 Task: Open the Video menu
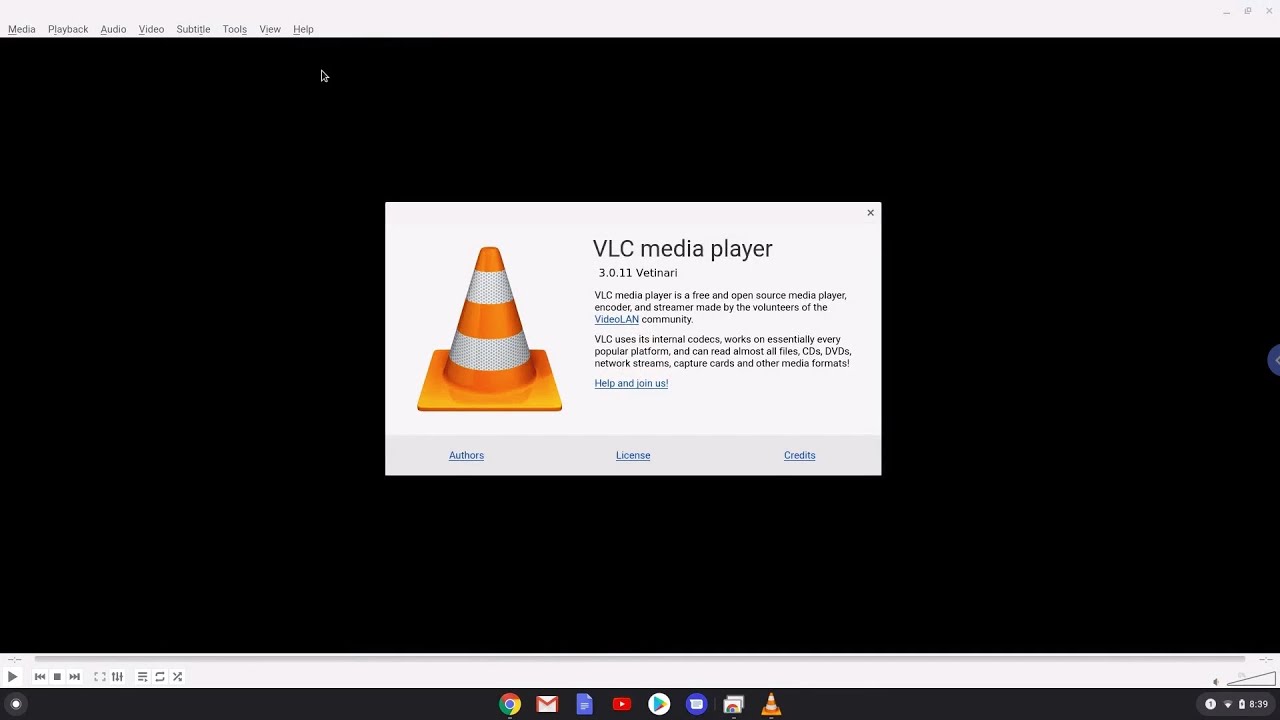(x=151, y=29)
